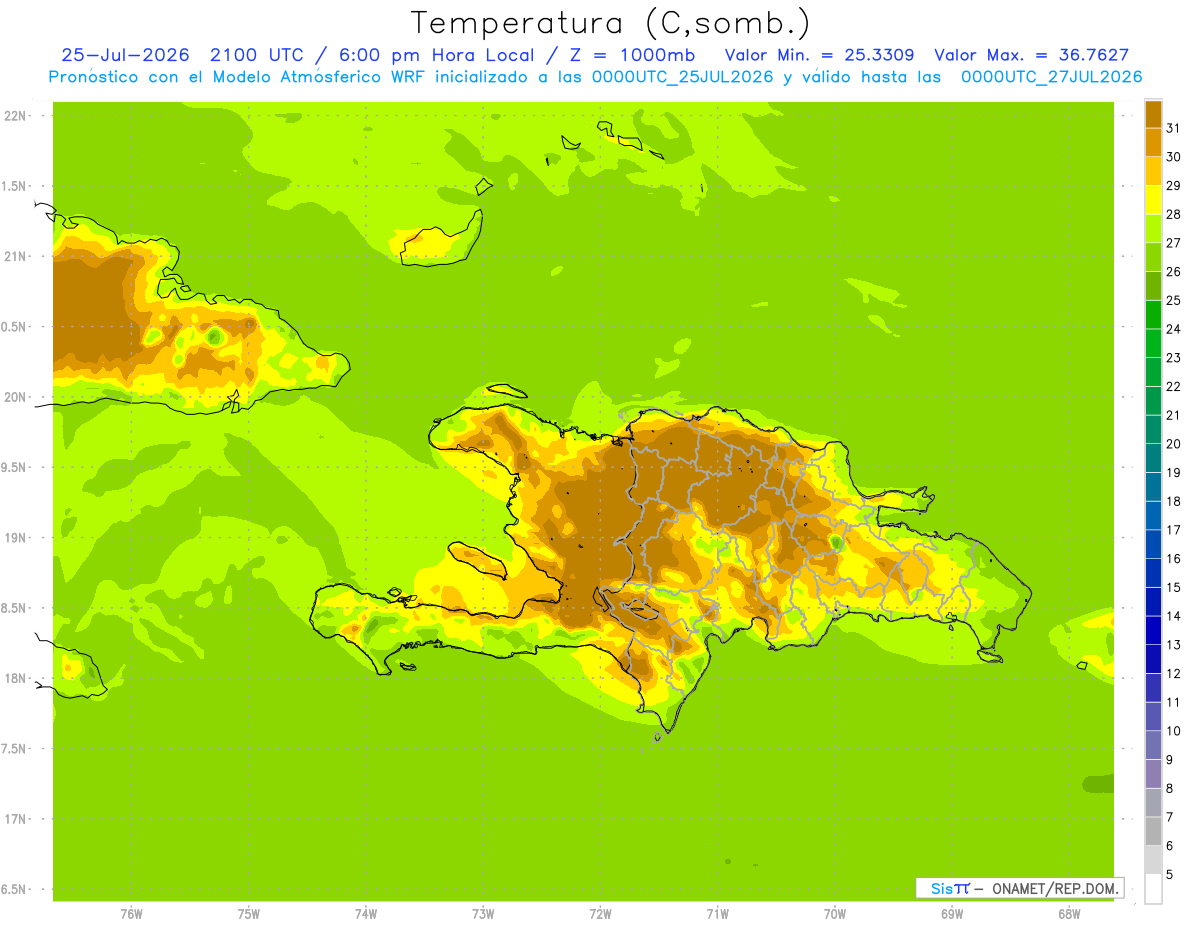
Task: Click legend value '28'
Action: 1174,214
